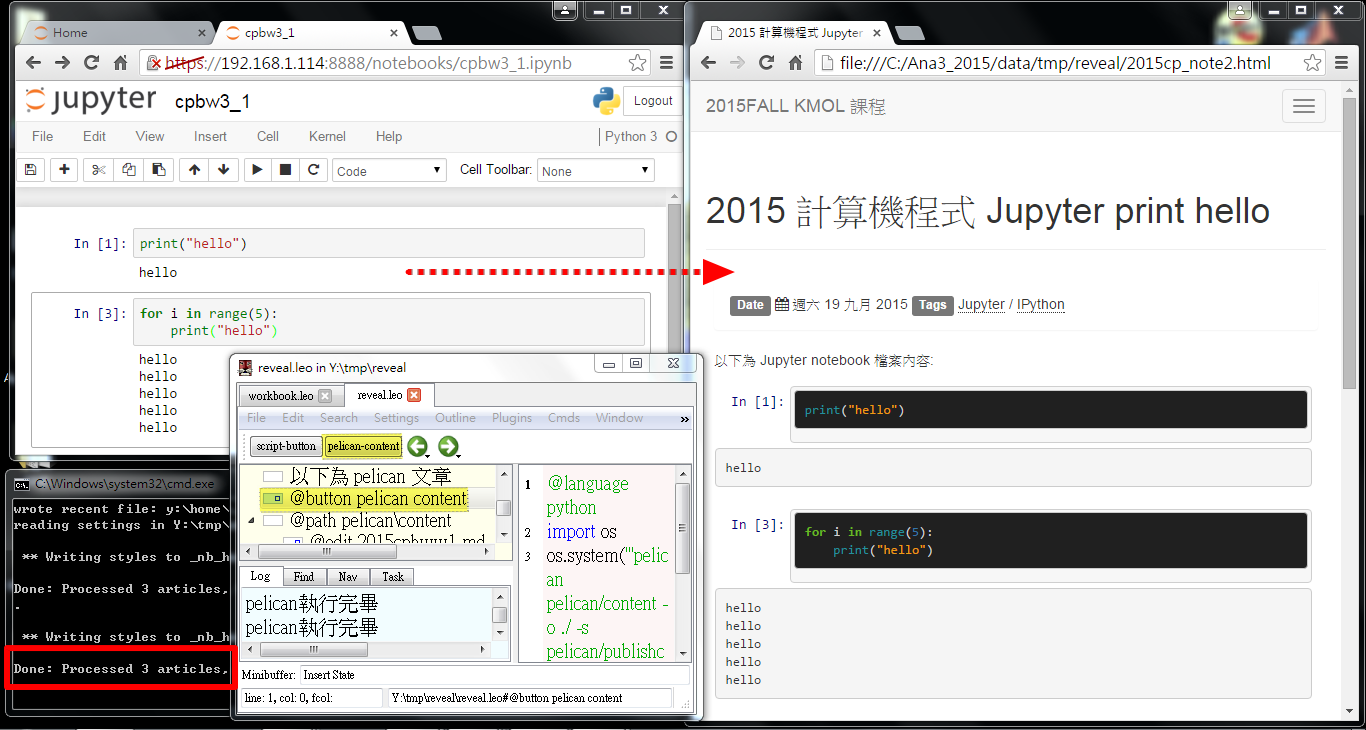Open the Leo Settings menu

point(397,418)
